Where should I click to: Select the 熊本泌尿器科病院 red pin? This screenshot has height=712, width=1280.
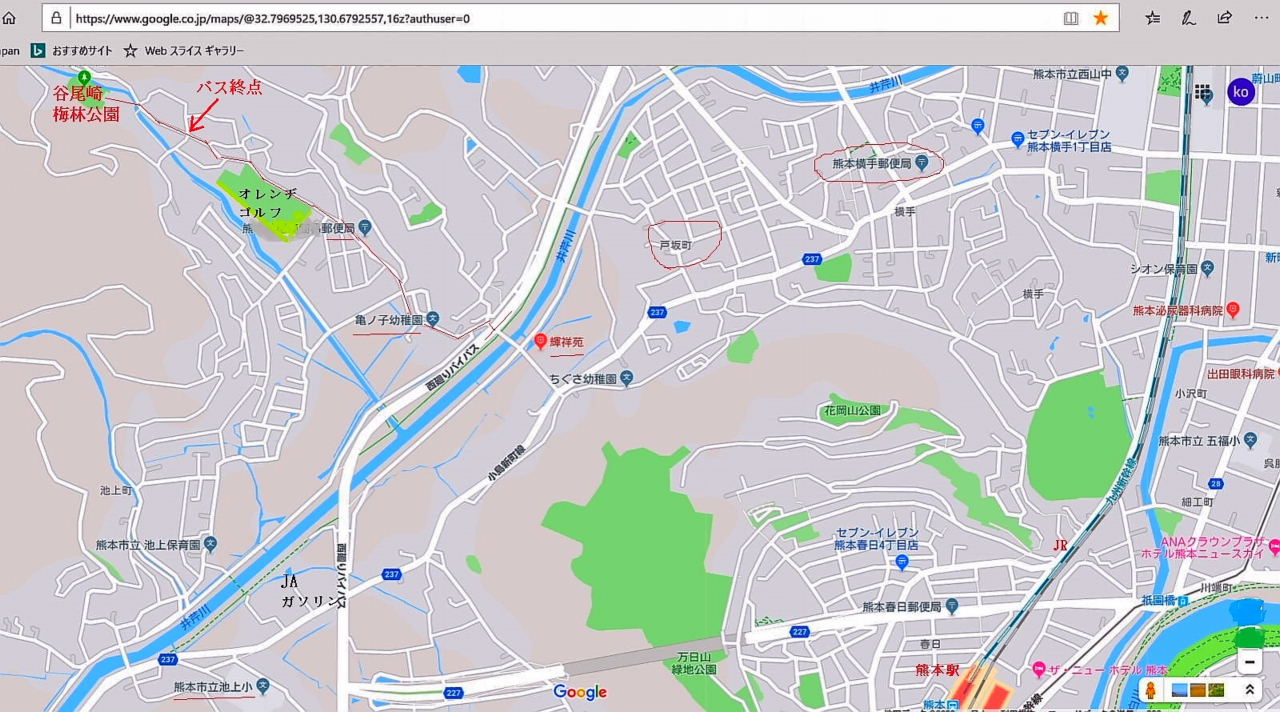click(1233, 310)
